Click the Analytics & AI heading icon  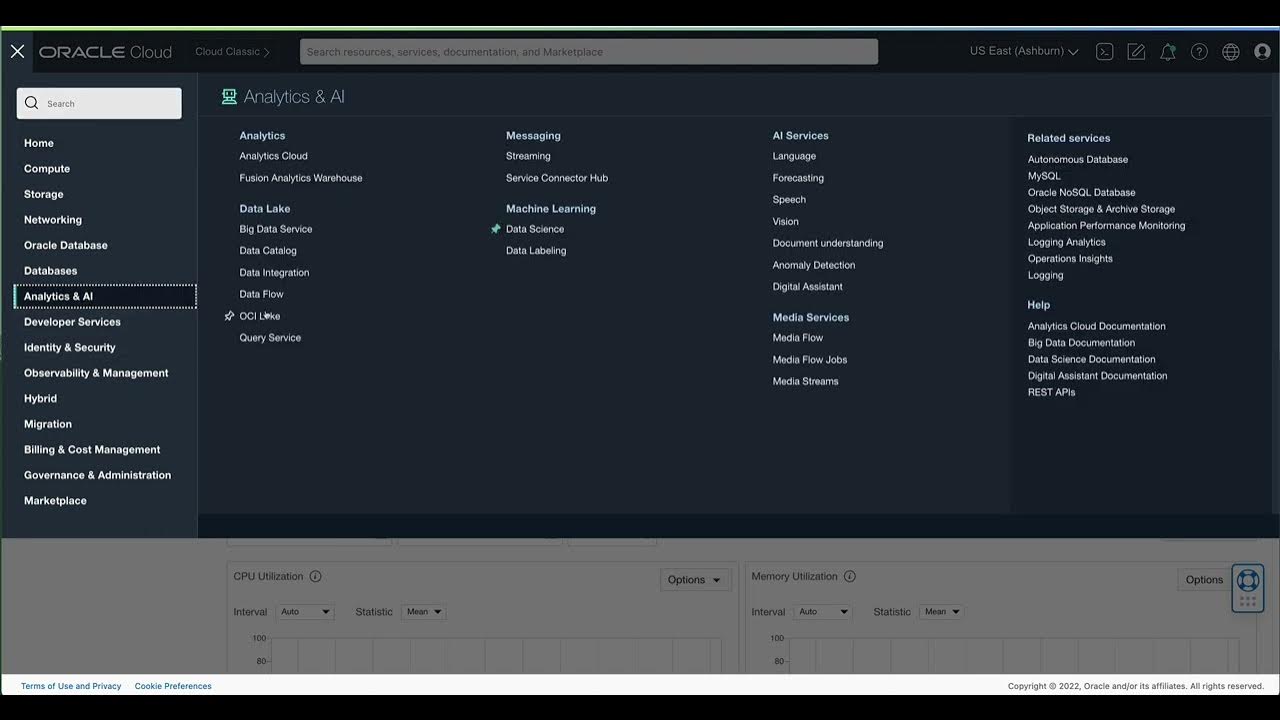[x=229, y=97]
